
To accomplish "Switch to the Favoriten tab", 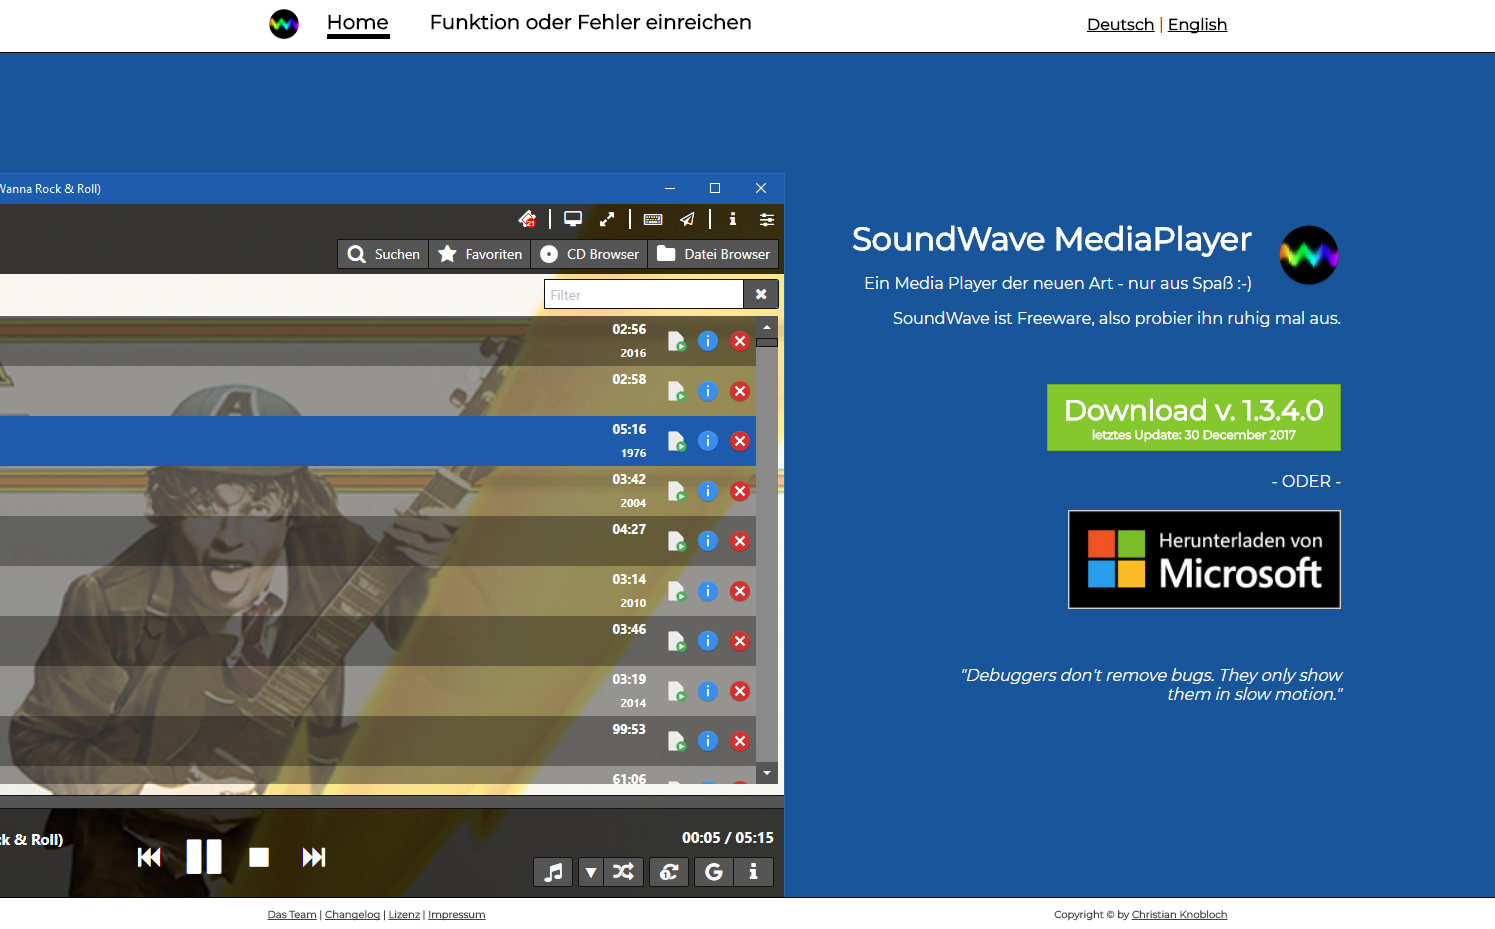I will tap(480, 254).
